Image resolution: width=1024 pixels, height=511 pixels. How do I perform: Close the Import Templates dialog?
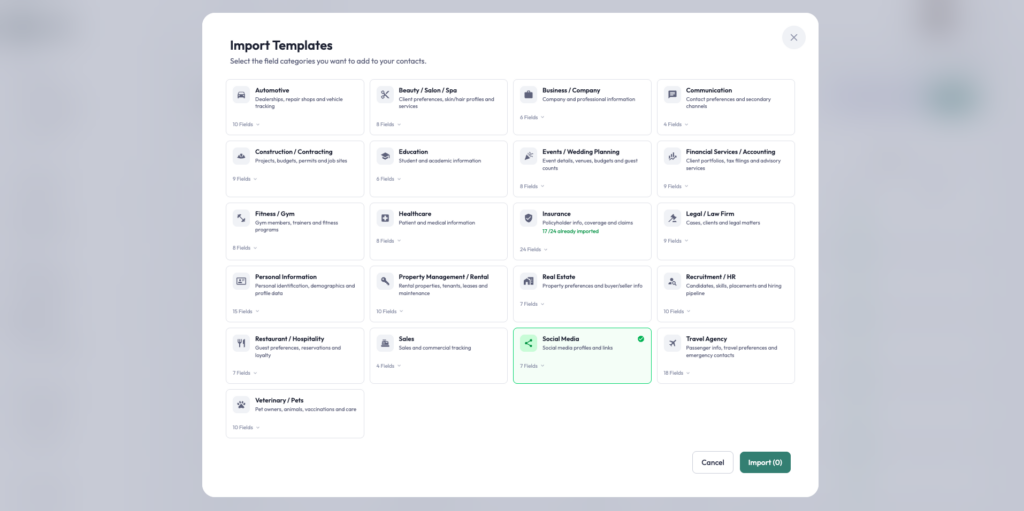pyautogui.click(x=793, y=37)
